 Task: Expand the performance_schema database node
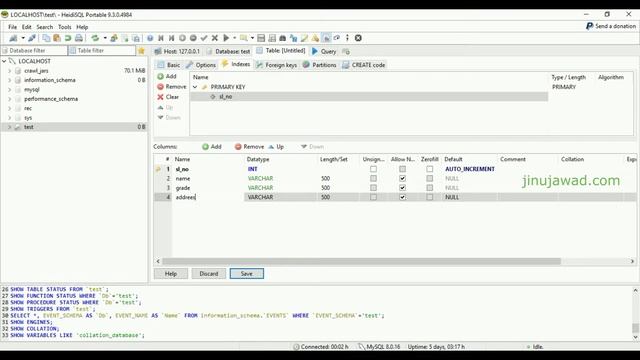pos(10,99)
